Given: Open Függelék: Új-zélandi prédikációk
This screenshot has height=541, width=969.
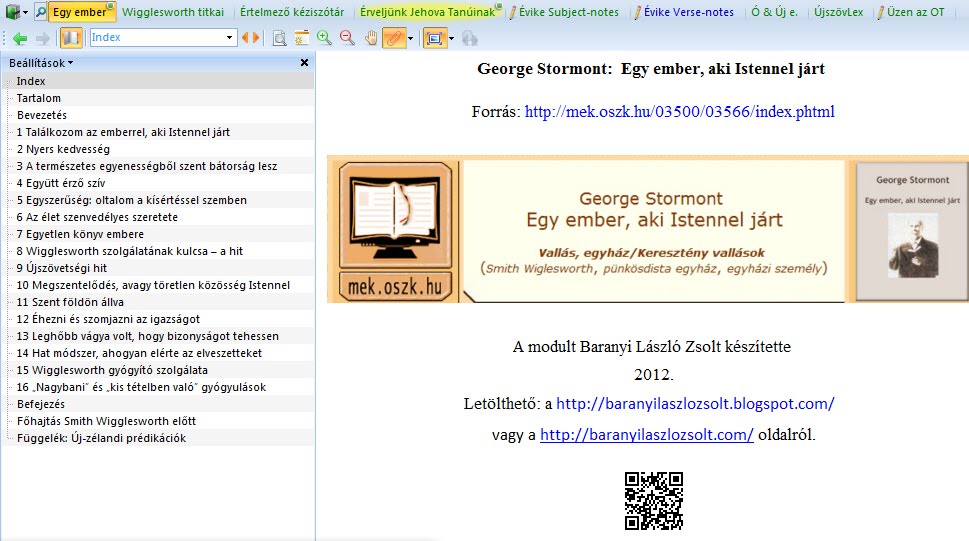Looking at the screenshot, I should (101, 438).
